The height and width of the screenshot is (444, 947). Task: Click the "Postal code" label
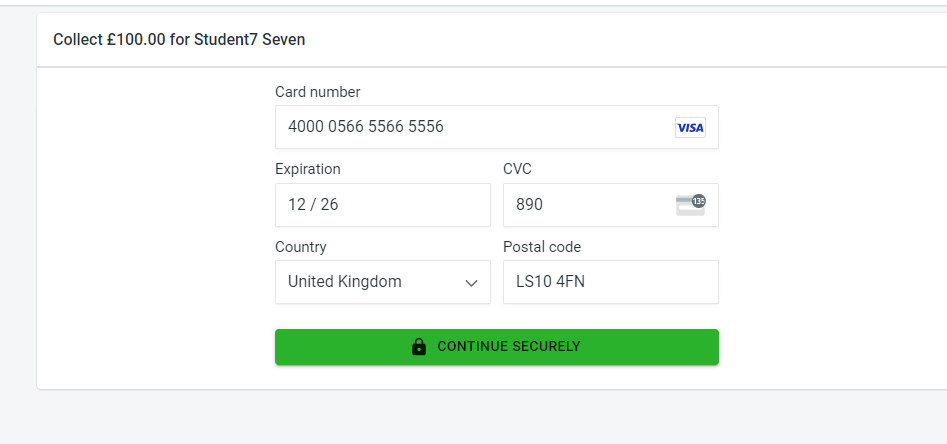click(542, 247)
